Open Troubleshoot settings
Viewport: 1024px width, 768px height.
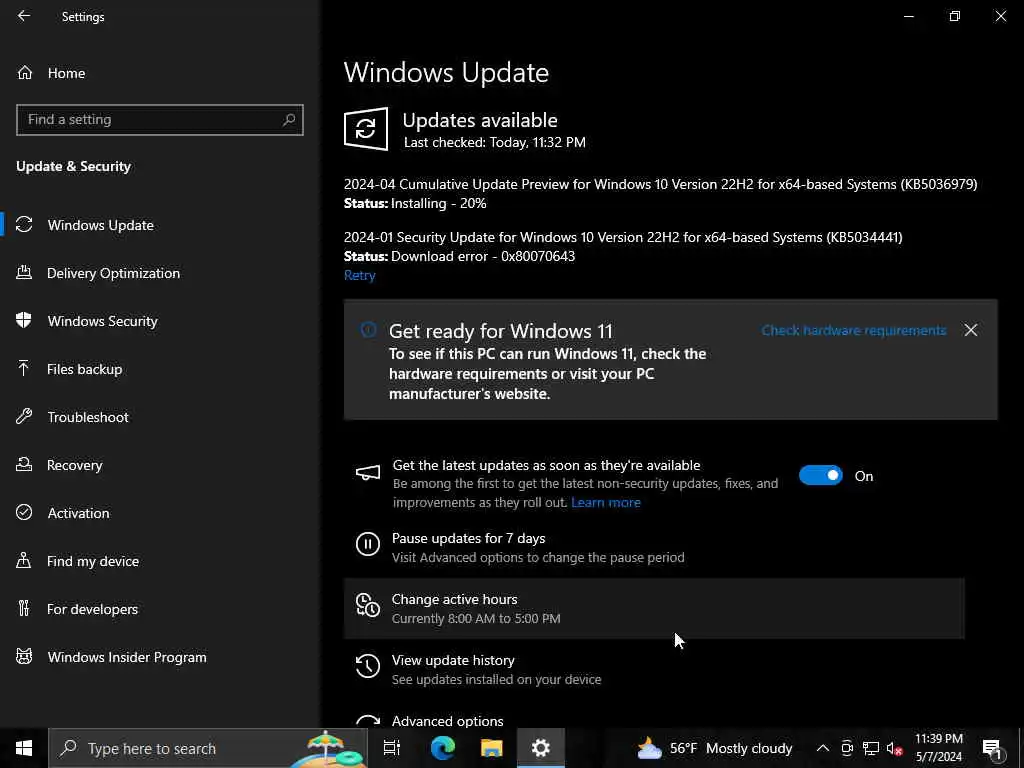(88, 417)
